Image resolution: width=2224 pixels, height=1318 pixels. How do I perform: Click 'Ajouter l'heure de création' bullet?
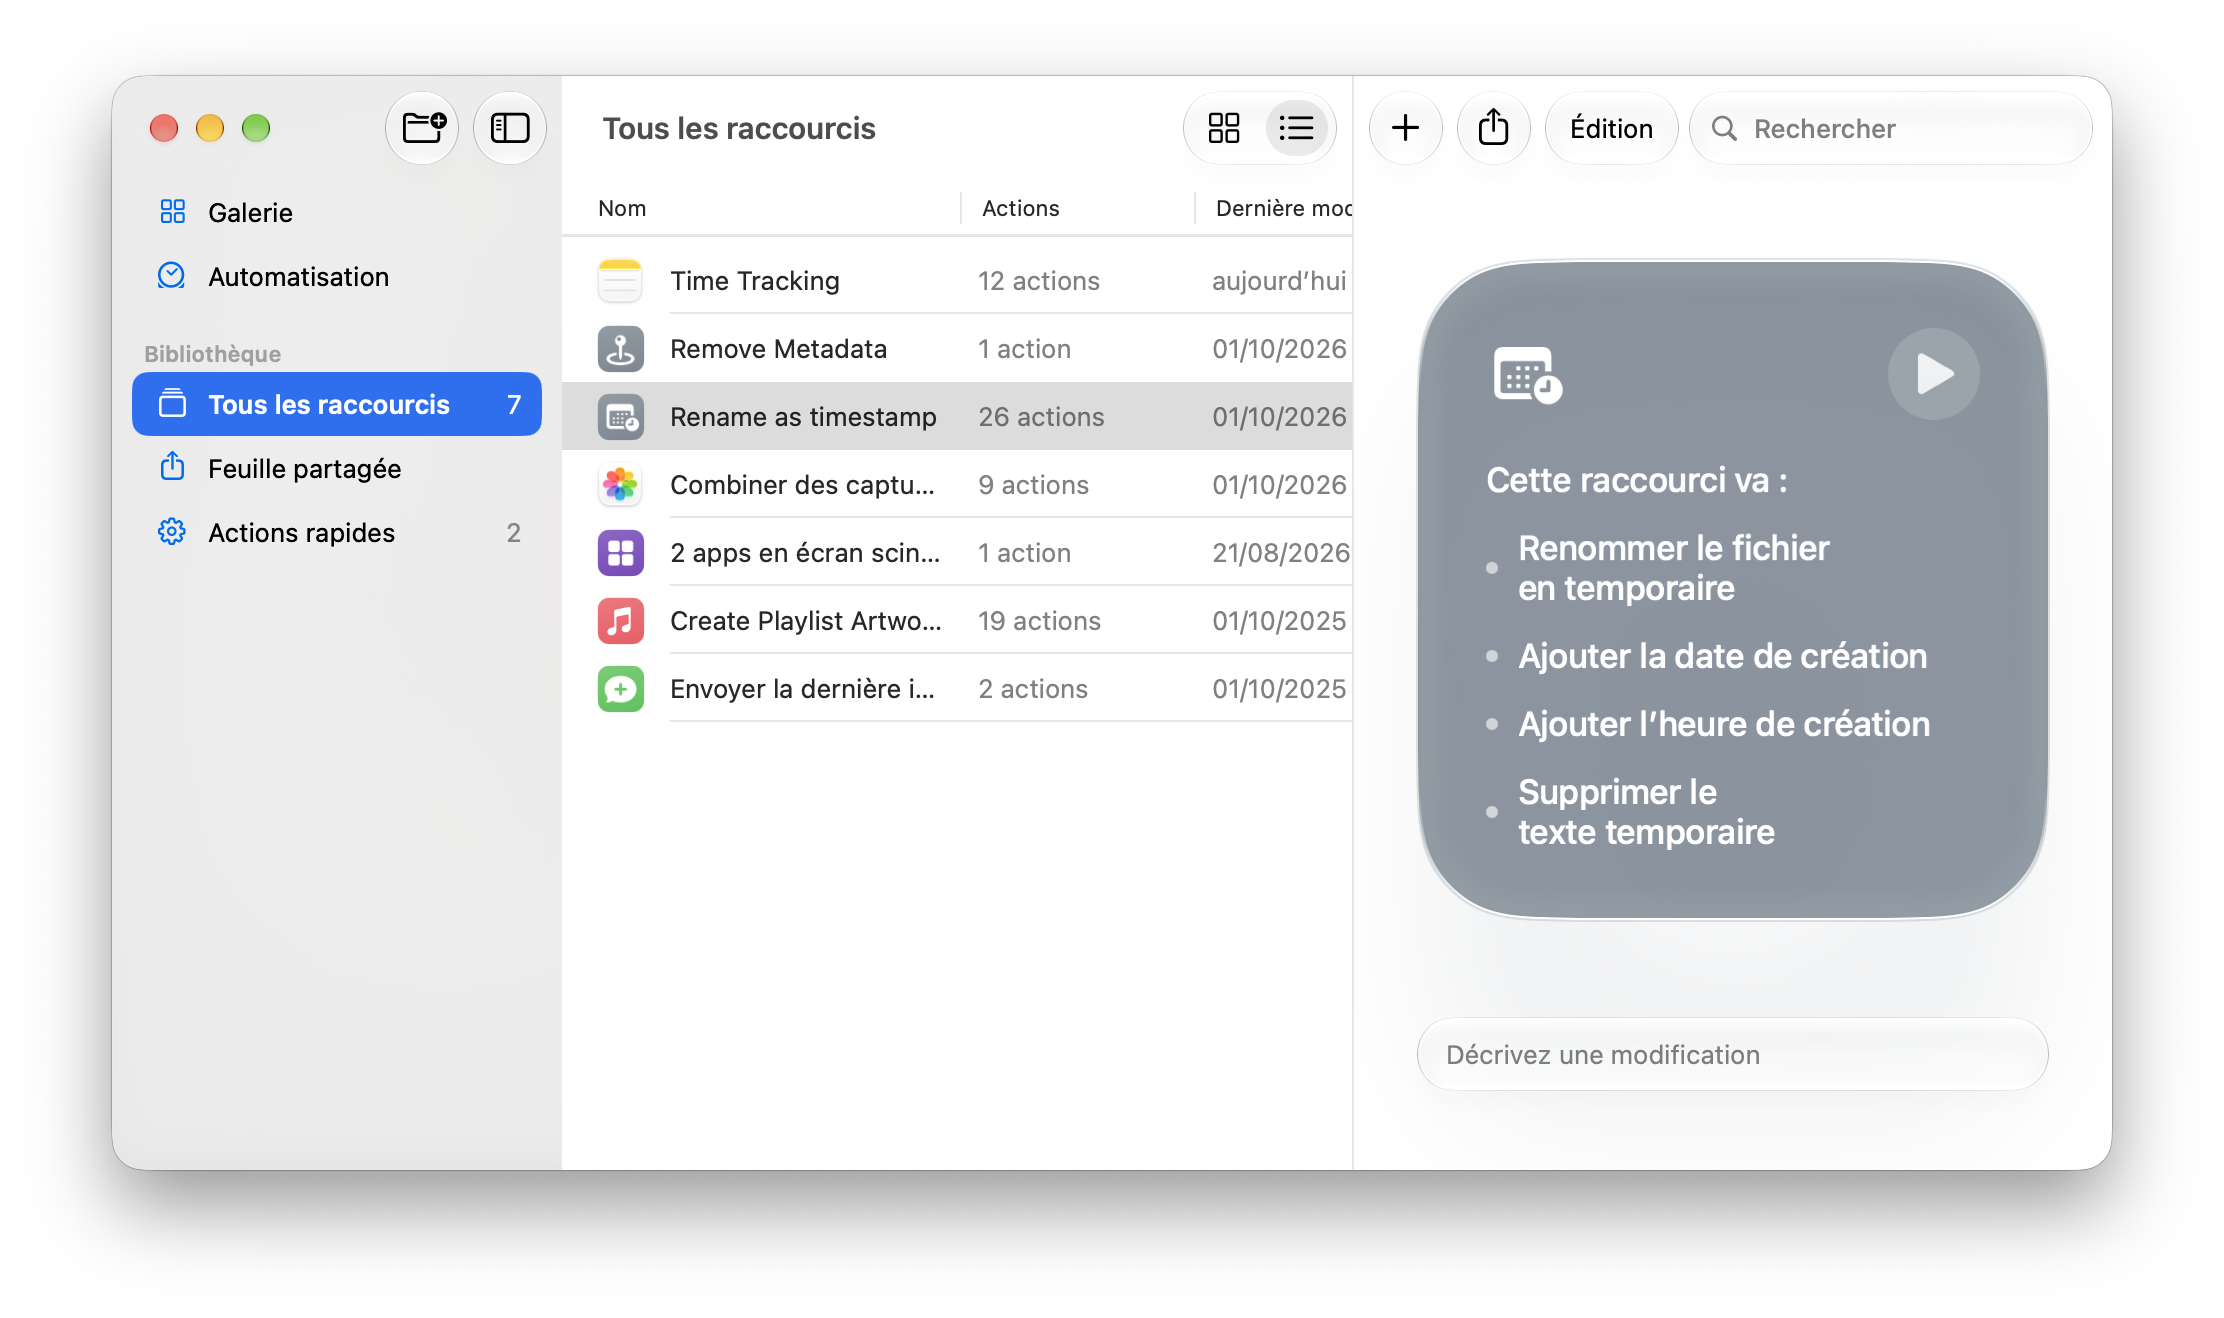click(x=1724, y=724)
